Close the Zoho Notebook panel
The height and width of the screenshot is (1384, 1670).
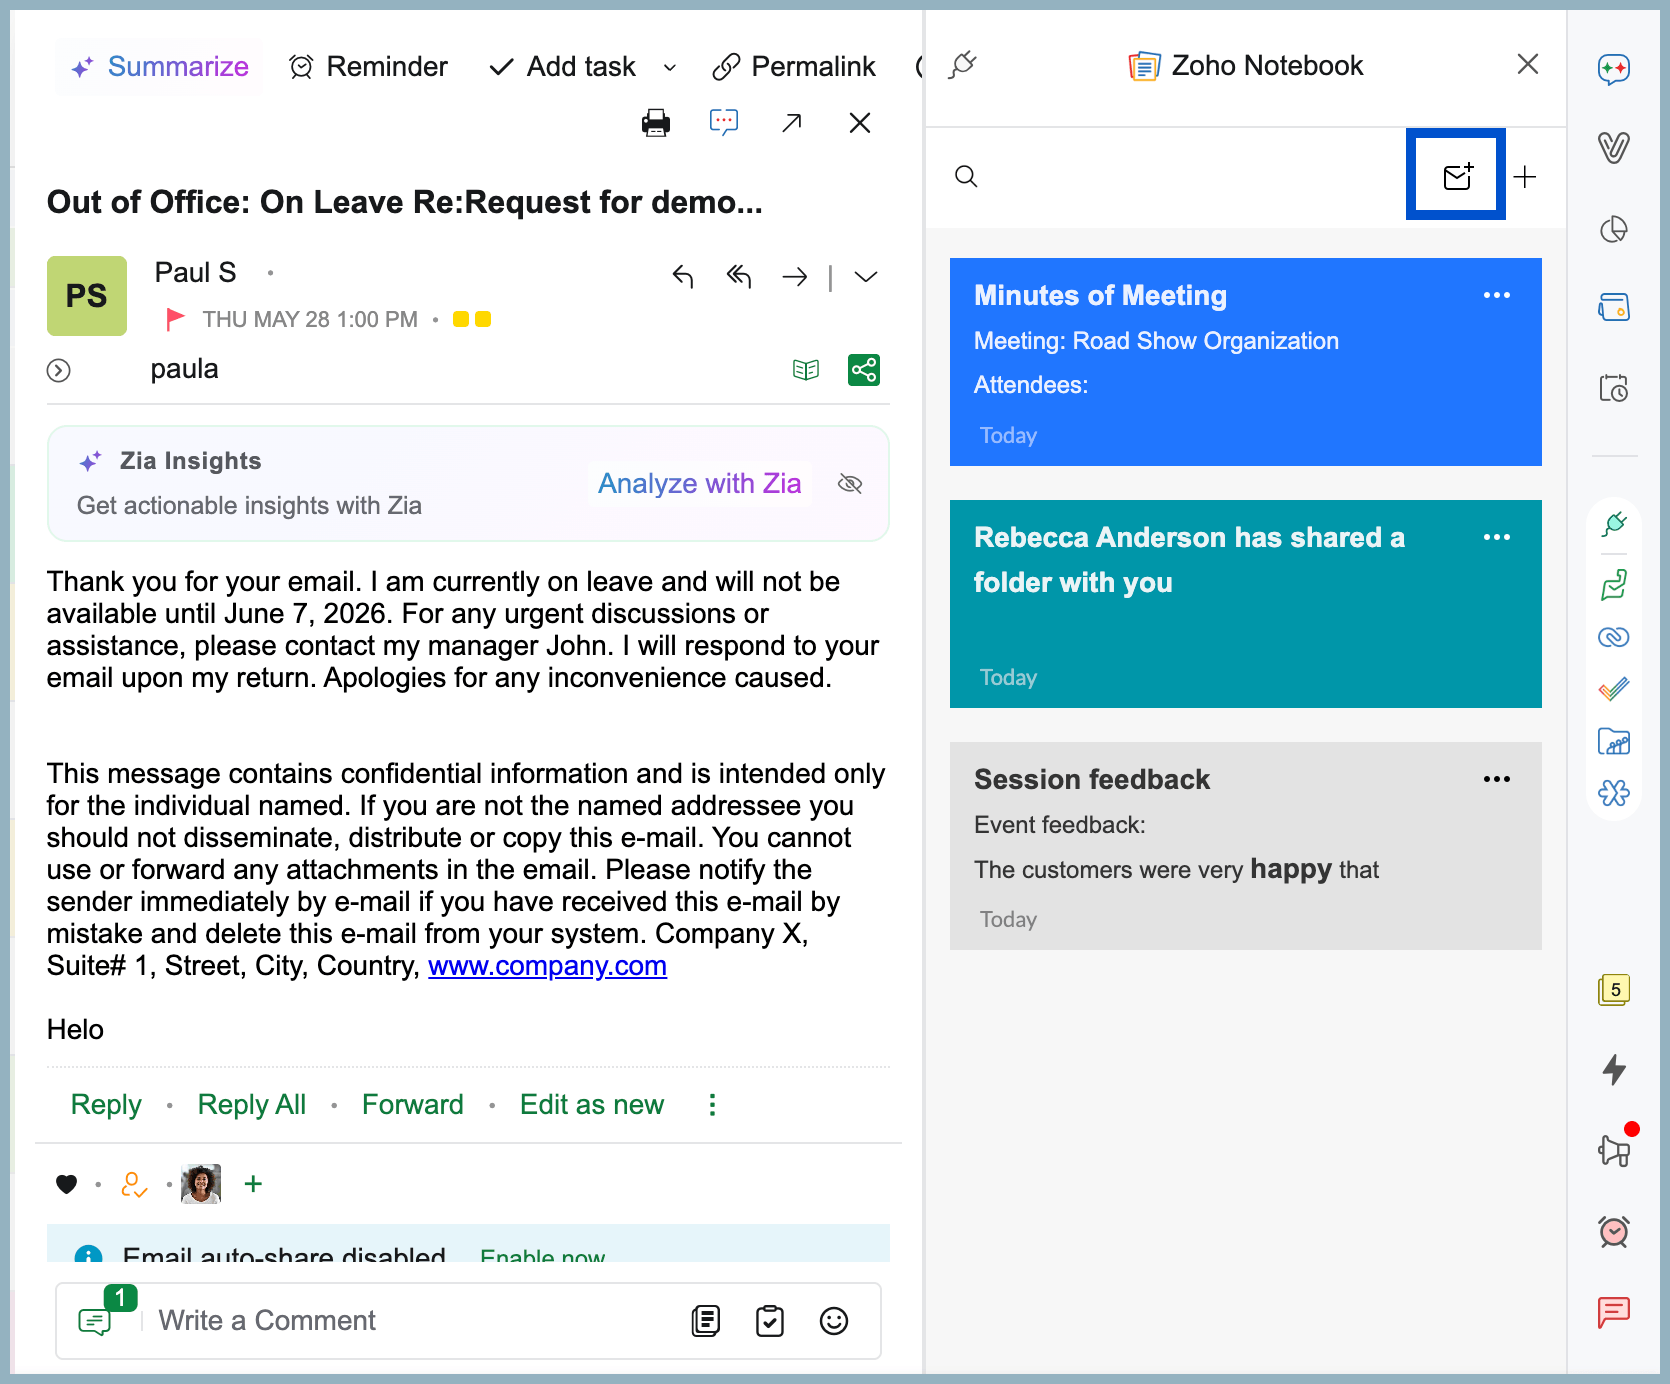[1528, 65]
